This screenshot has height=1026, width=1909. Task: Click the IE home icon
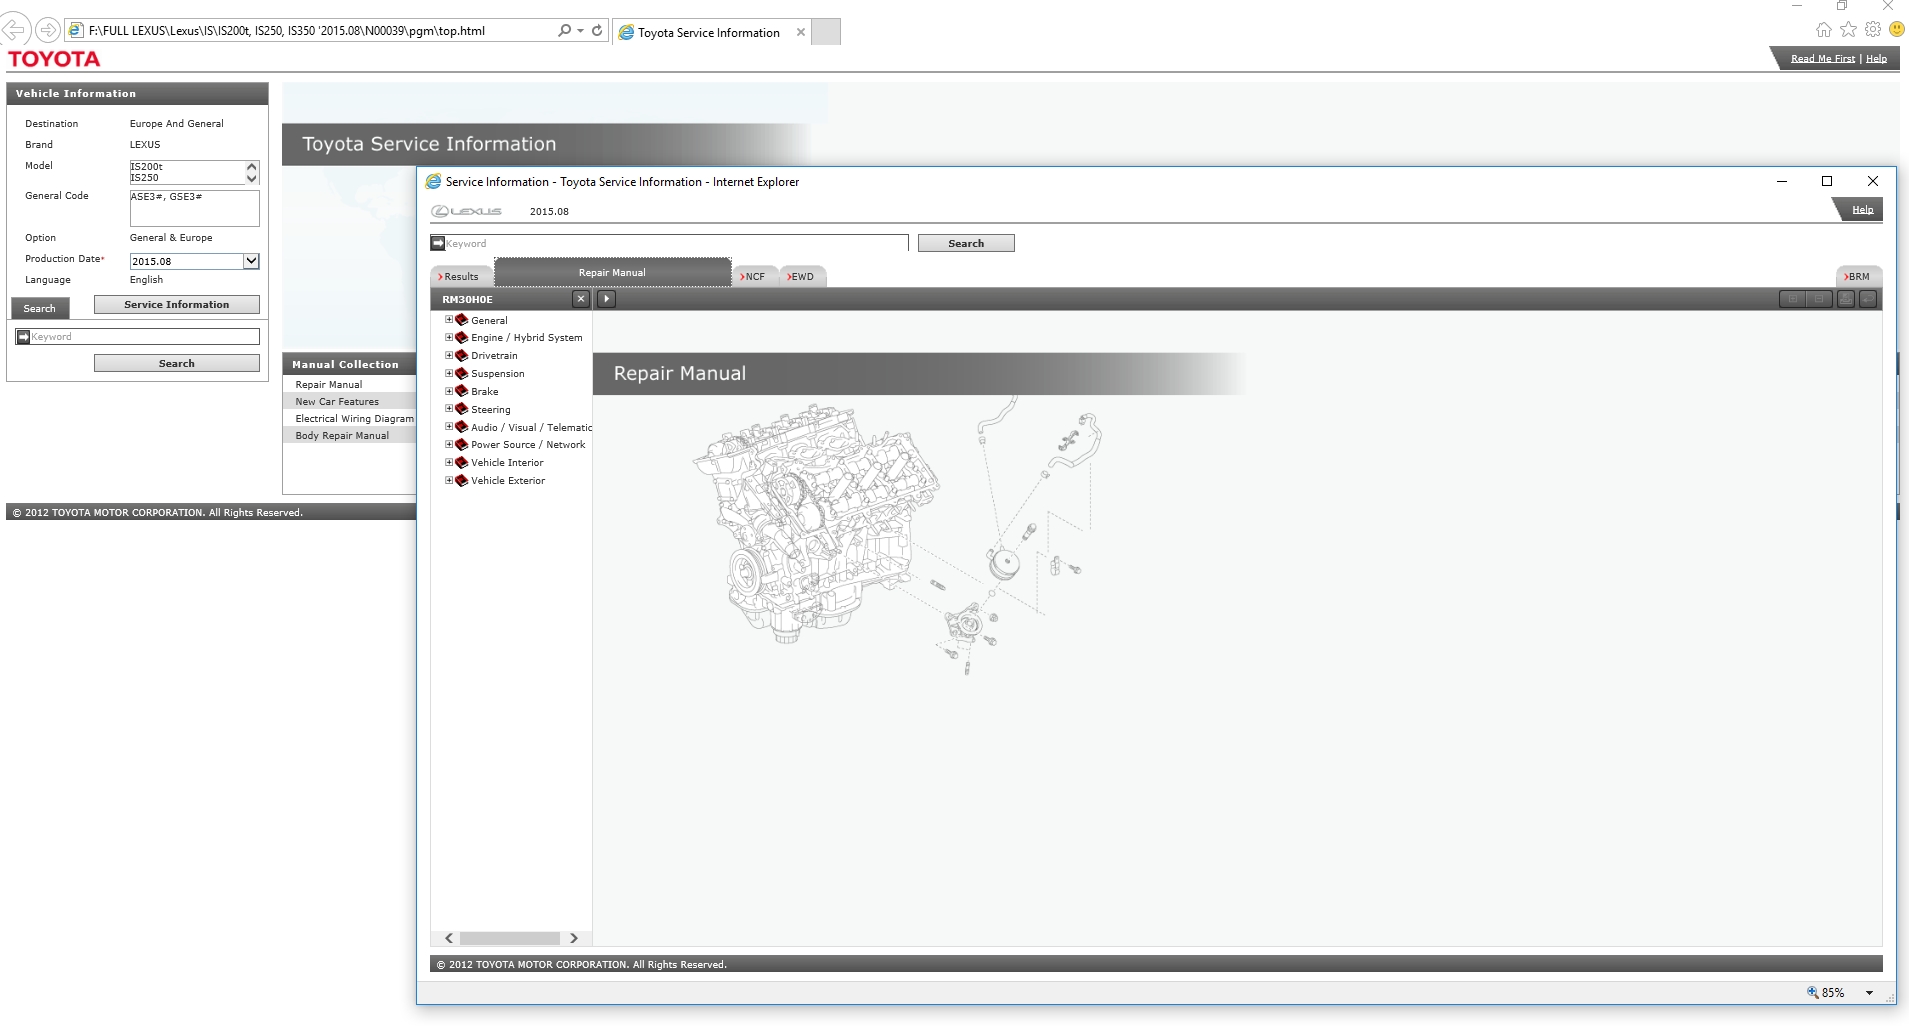coord(1824,30)
